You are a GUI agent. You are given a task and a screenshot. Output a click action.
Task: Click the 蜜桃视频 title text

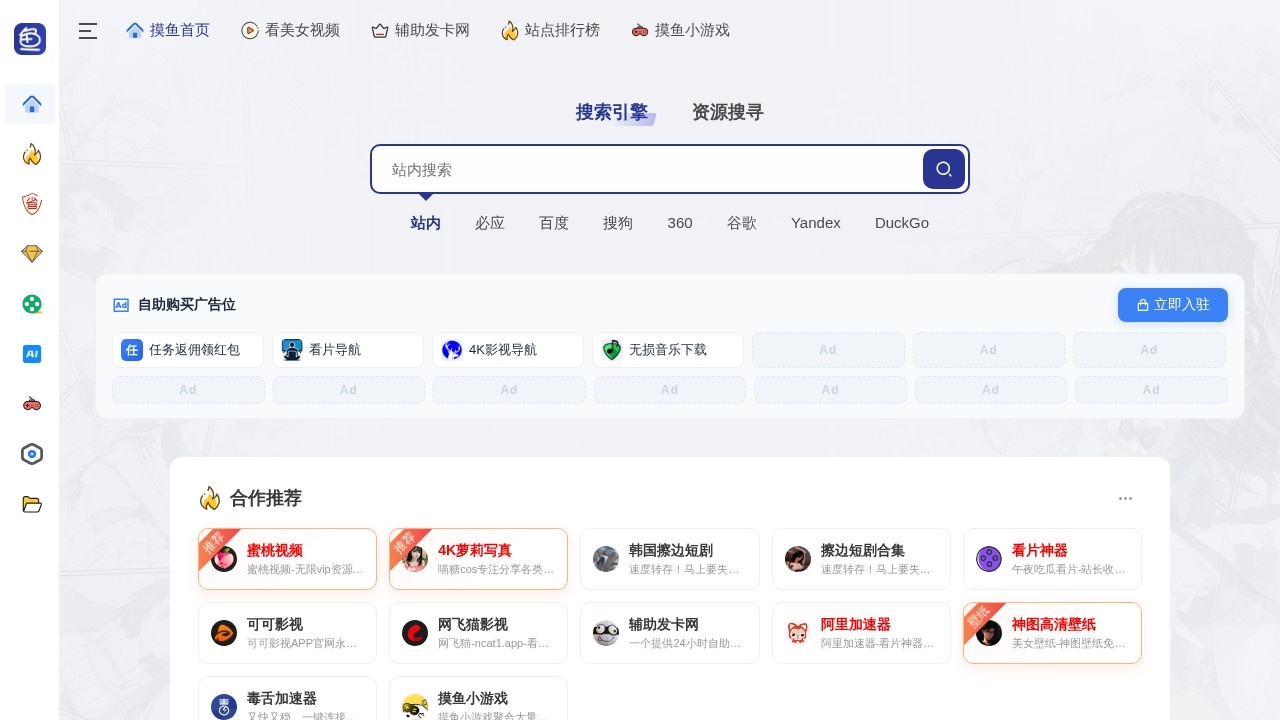[x=275, y=550]
